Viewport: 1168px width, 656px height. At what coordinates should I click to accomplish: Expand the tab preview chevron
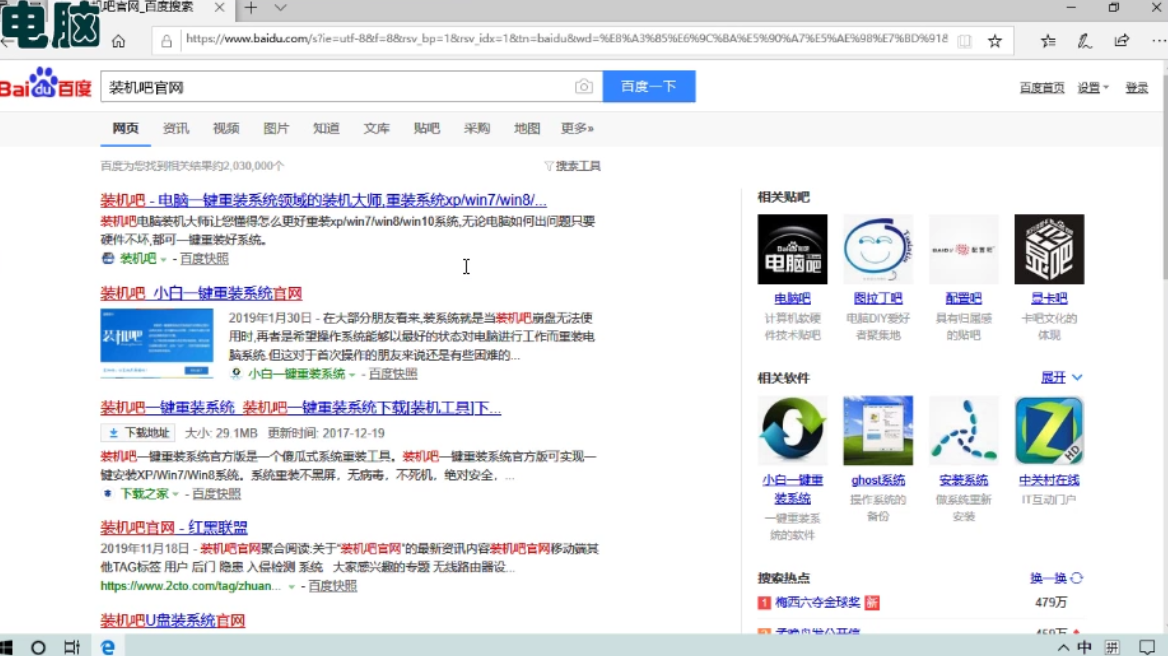[x=280, y=7]
